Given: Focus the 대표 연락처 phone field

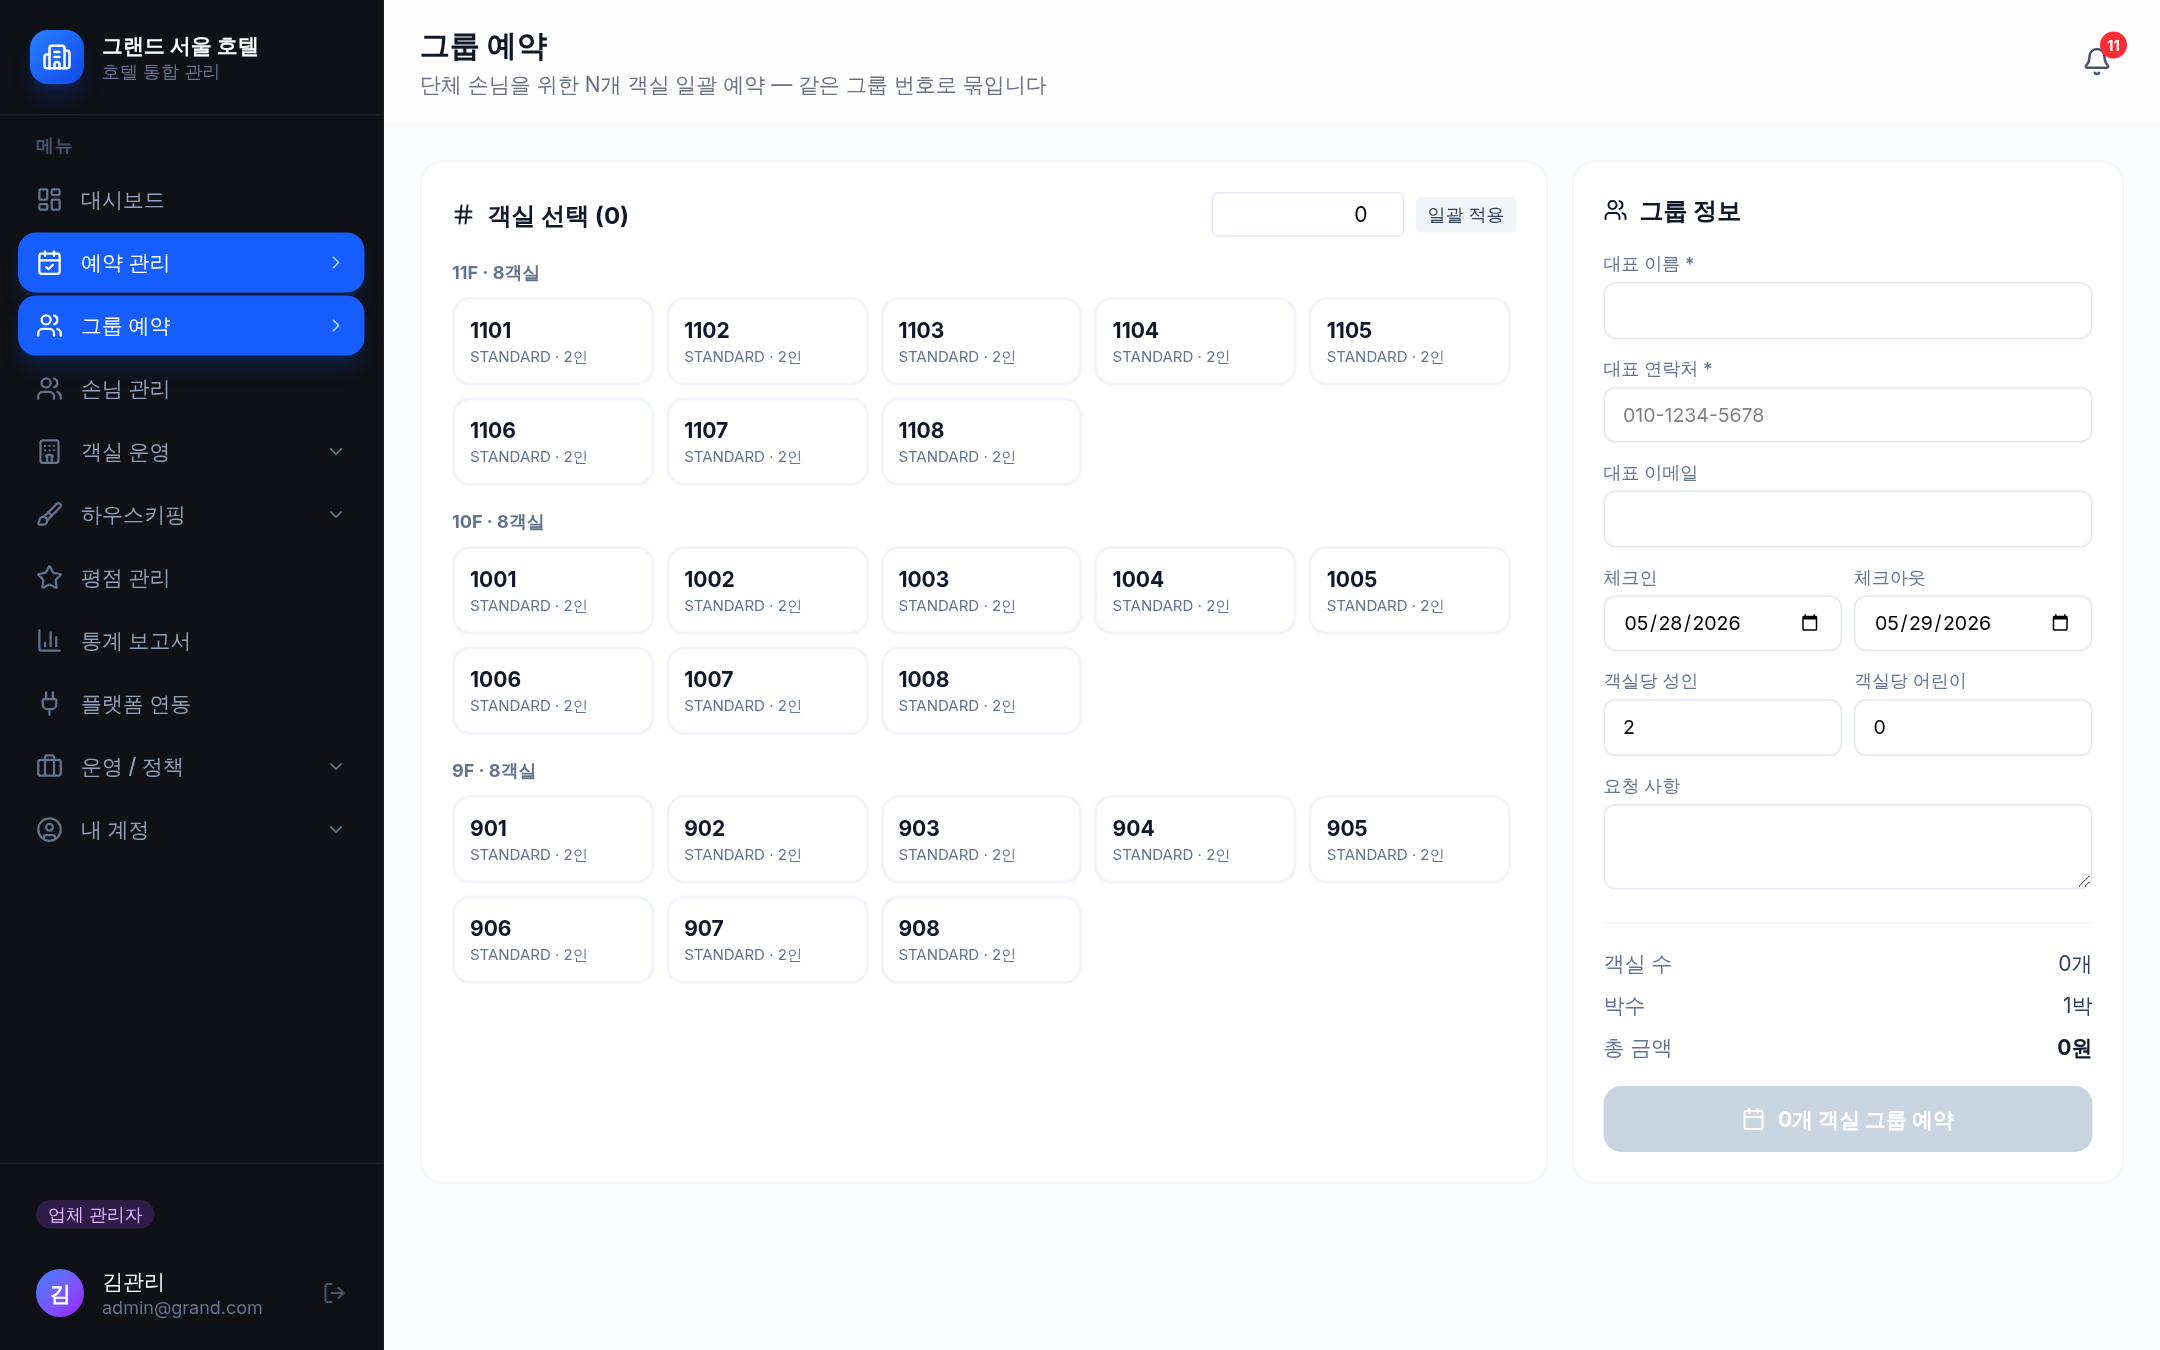Looking at the screenshot, I should pyautogui.click(x=1847, y=415).
